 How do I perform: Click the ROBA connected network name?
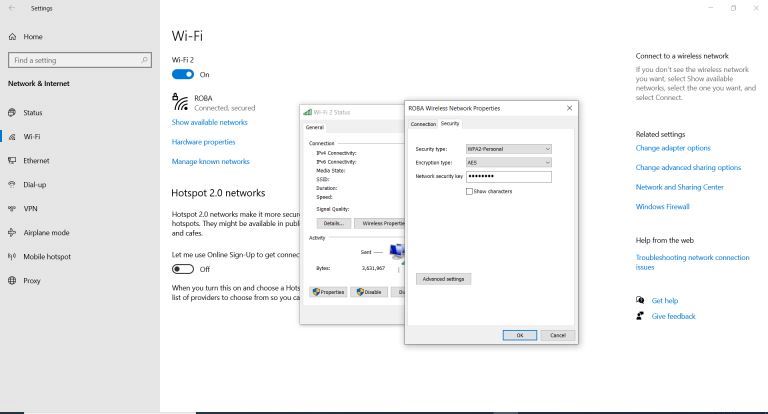tap(203, 98)
